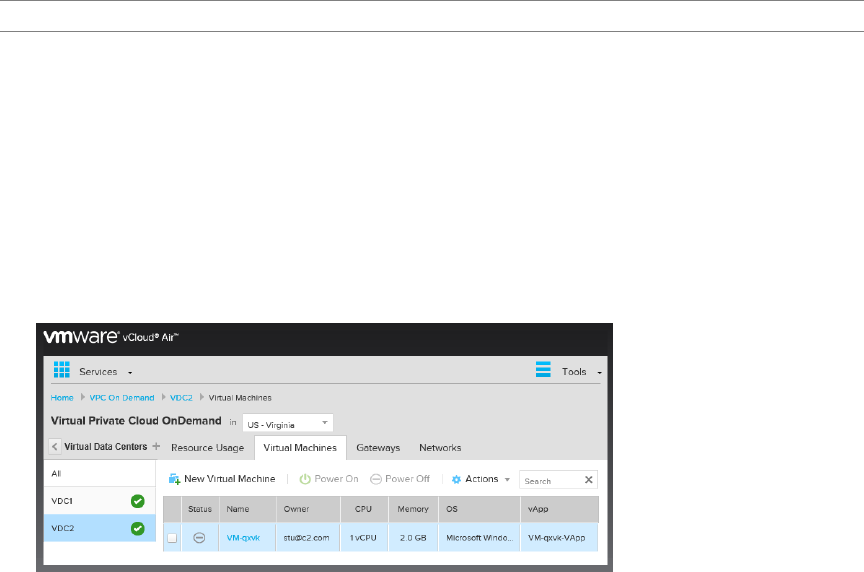Click the green check next to VDC2
The height and width of the screenshot is (572, 864).
[x=138, y=528]
